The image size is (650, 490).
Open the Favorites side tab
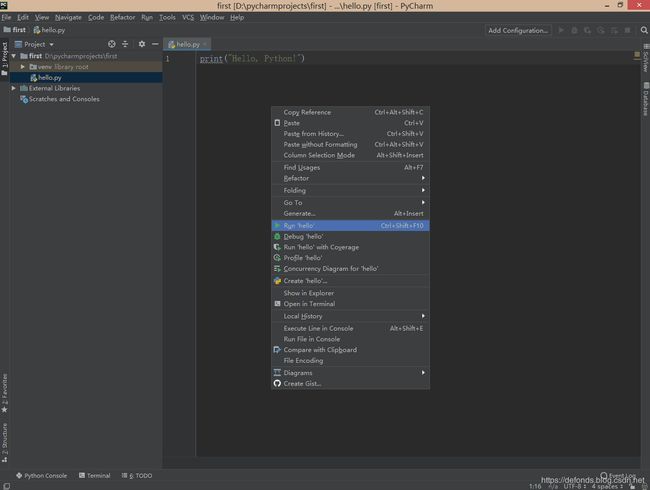pyautogui.click(x=5, y=393)
